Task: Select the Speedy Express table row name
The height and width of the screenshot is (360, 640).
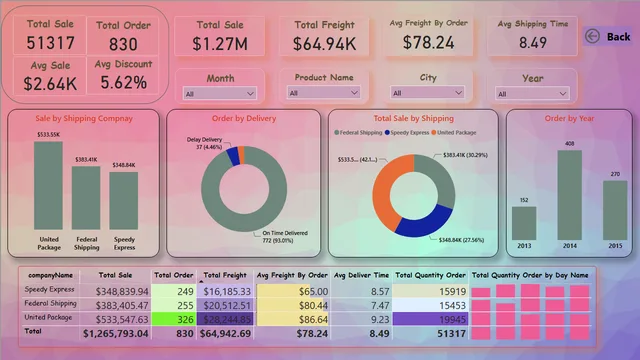Action: point(49,289)
